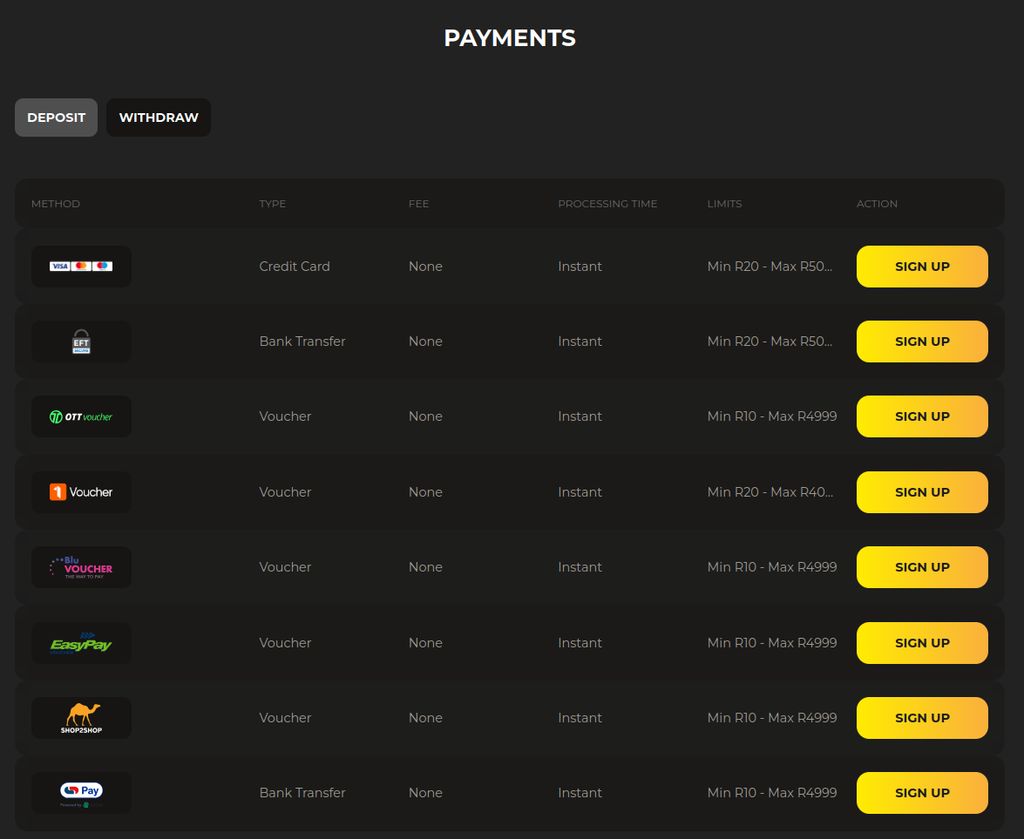Viewport: 1024px width, 839px height.
Task: Click the Credit Card type text
Action: point(295,266)
